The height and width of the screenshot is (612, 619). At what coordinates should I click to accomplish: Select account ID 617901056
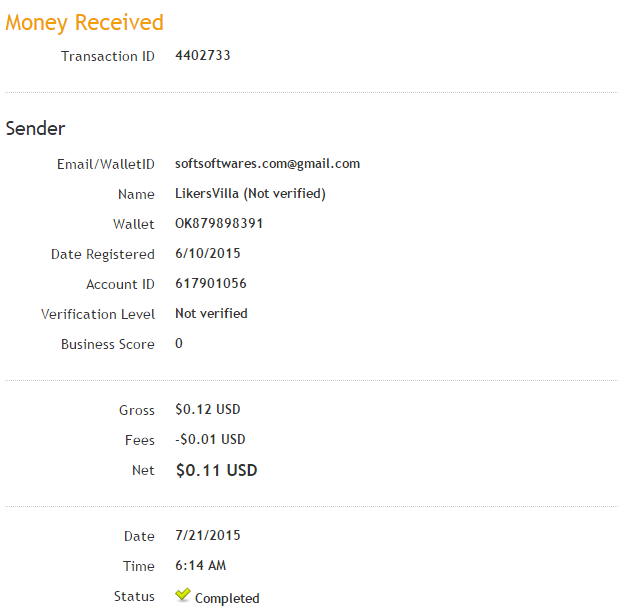(211, 284)
